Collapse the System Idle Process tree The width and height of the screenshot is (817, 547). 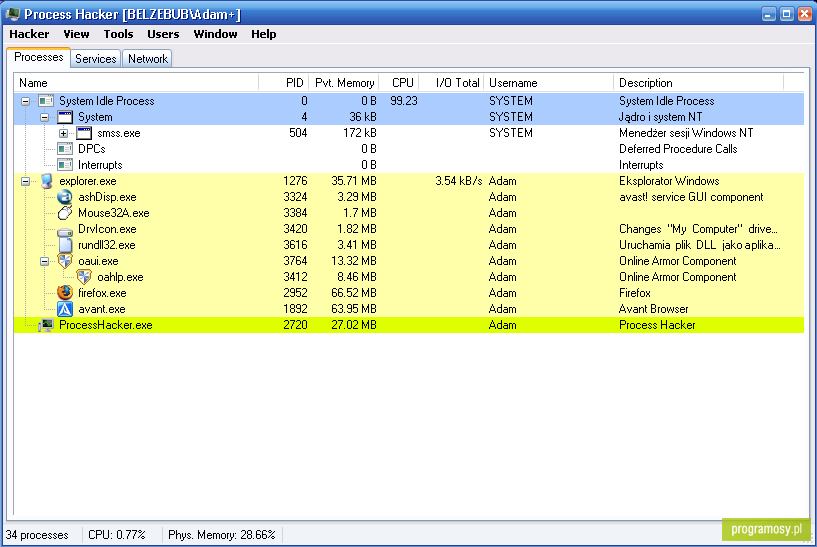point(26,101)
